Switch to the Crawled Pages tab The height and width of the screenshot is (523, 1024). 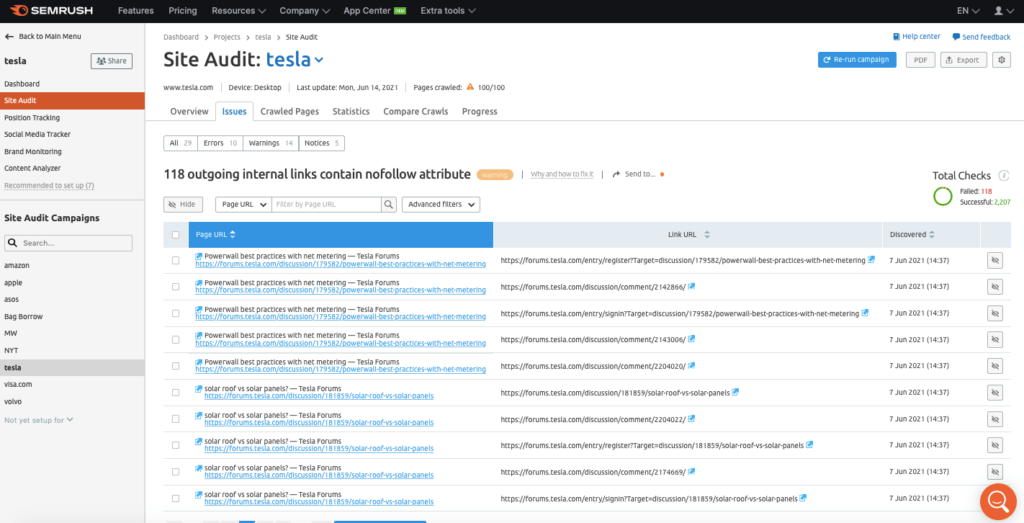(x=289, y=112)
